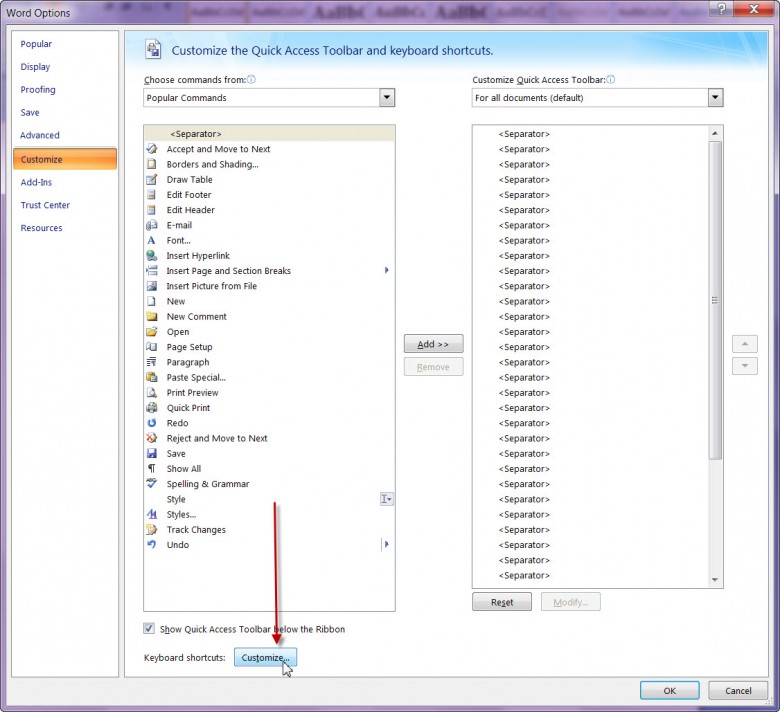Select the Show All pilcrow icon
Viewport: 780px width, 712px height.
pyautogui.click(x=152, y=469)
